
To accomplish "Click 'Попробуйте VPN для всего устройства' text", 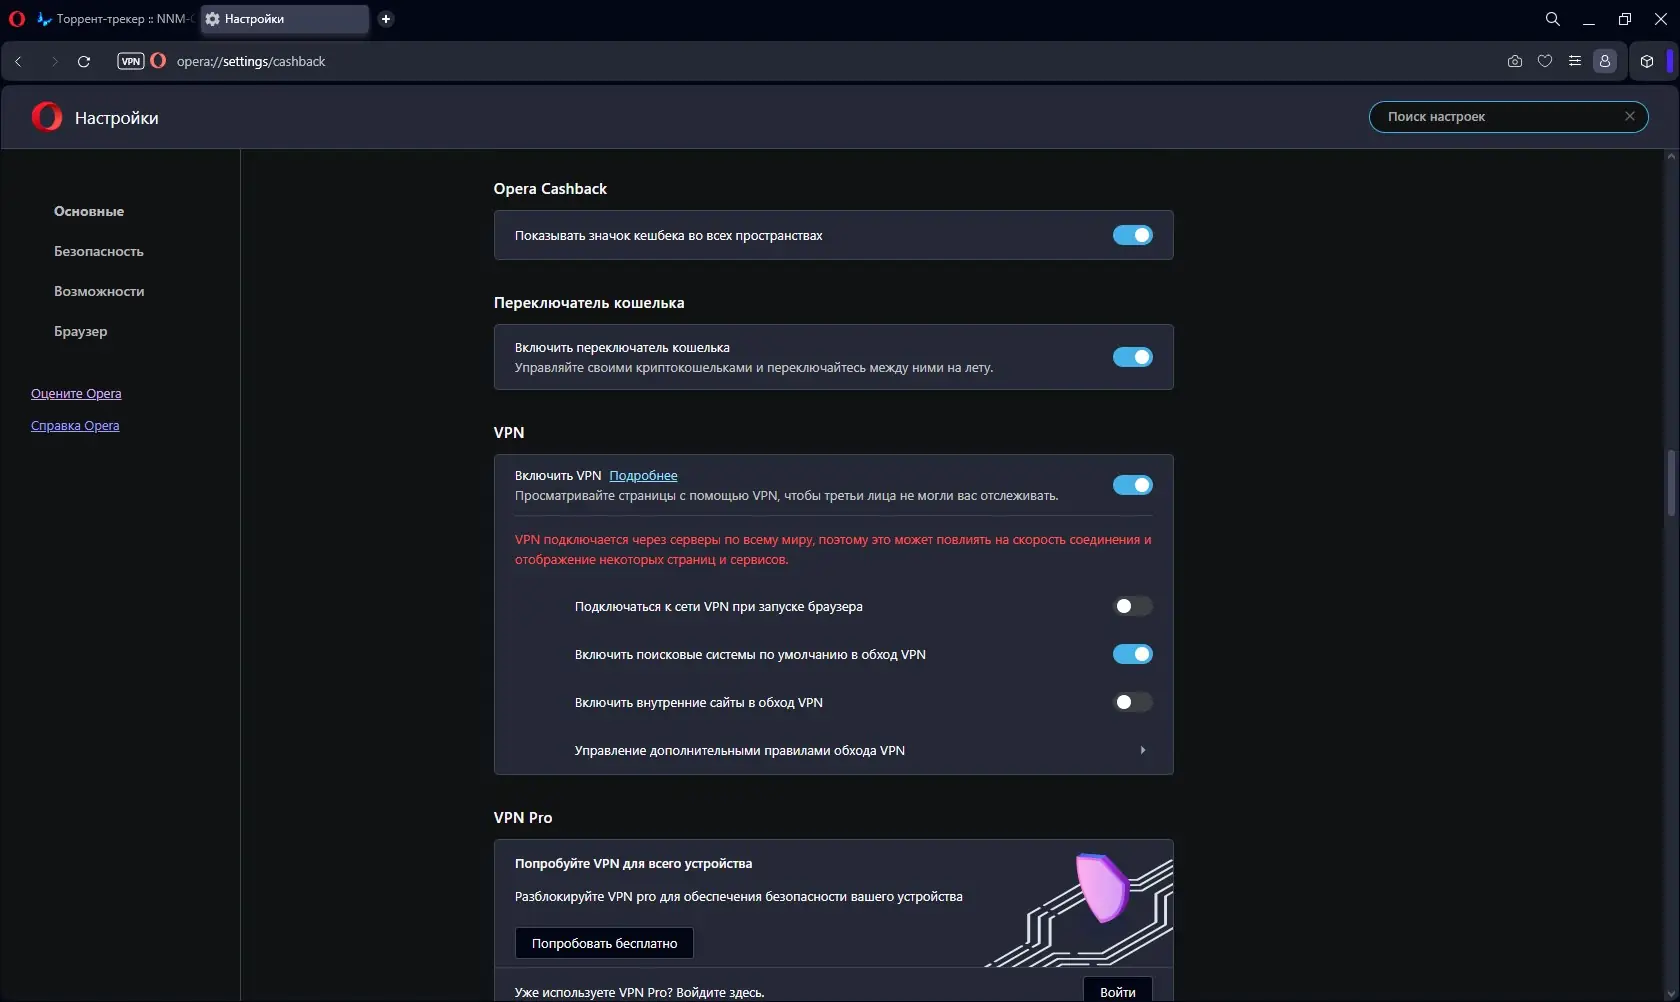I will [633, 863].
